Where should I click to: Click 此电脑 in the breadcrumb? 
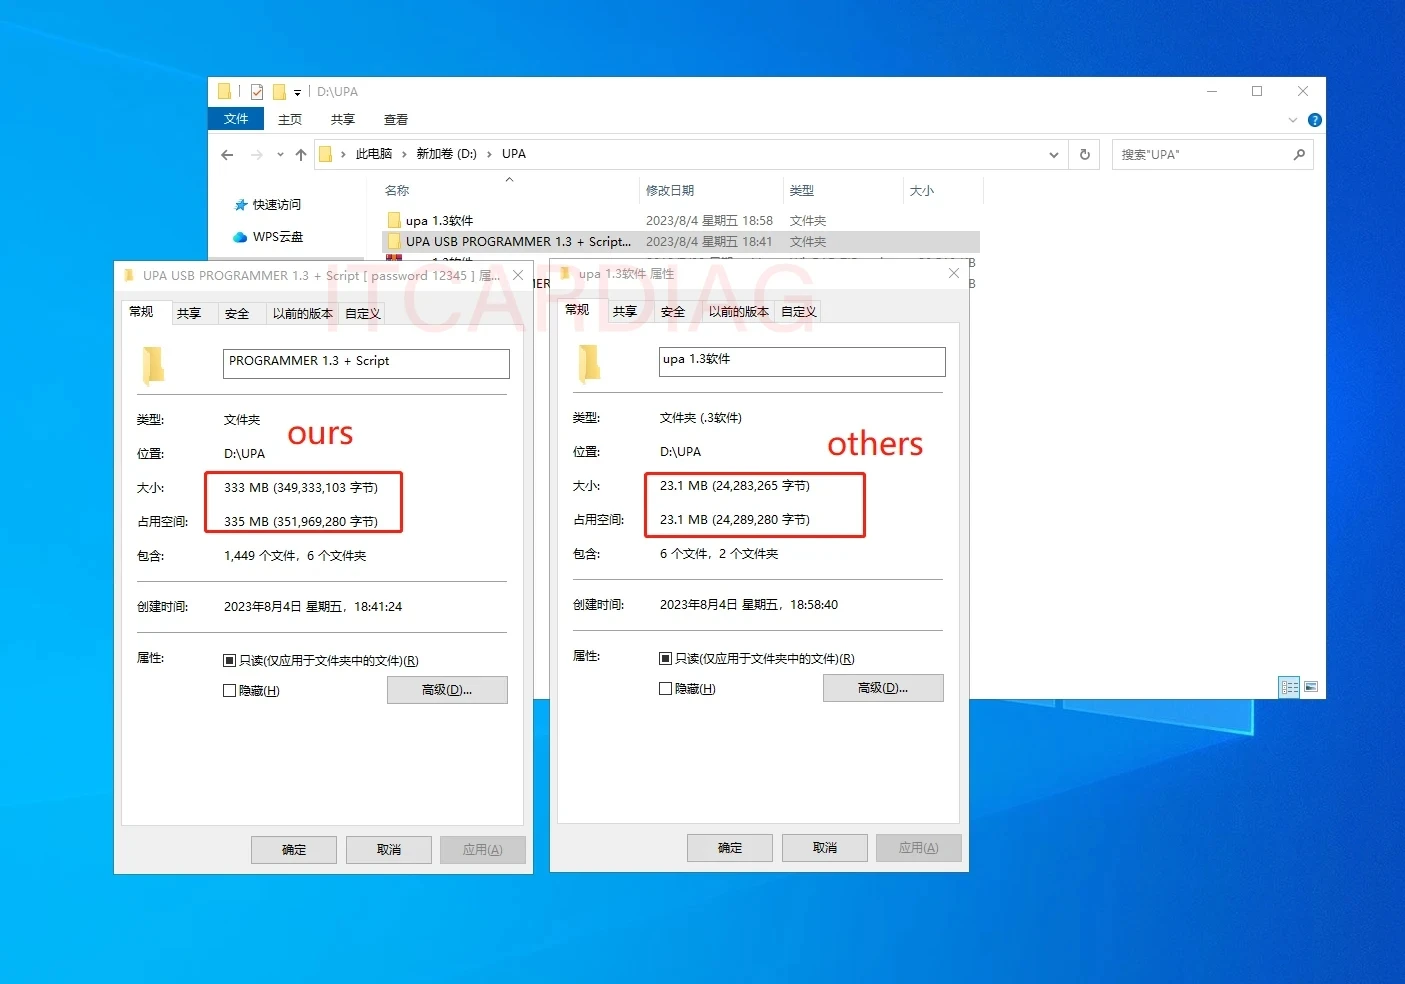[374, 154]
